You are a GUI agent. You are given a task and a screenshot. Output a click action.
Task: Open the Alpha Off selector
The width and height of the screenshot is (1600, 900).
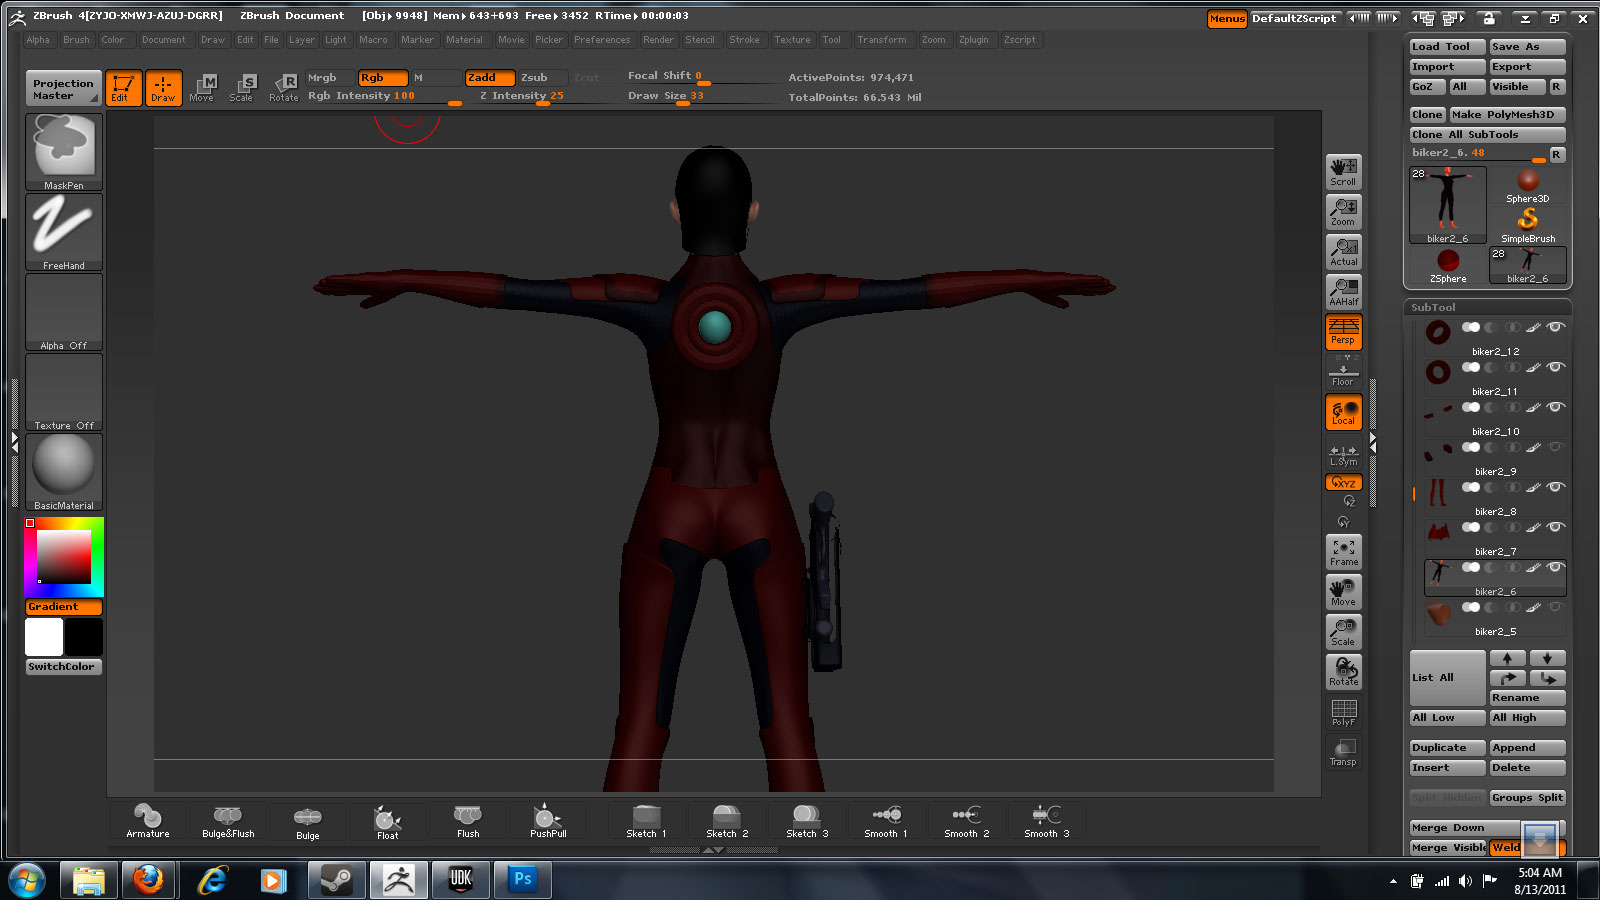(64, 312)
